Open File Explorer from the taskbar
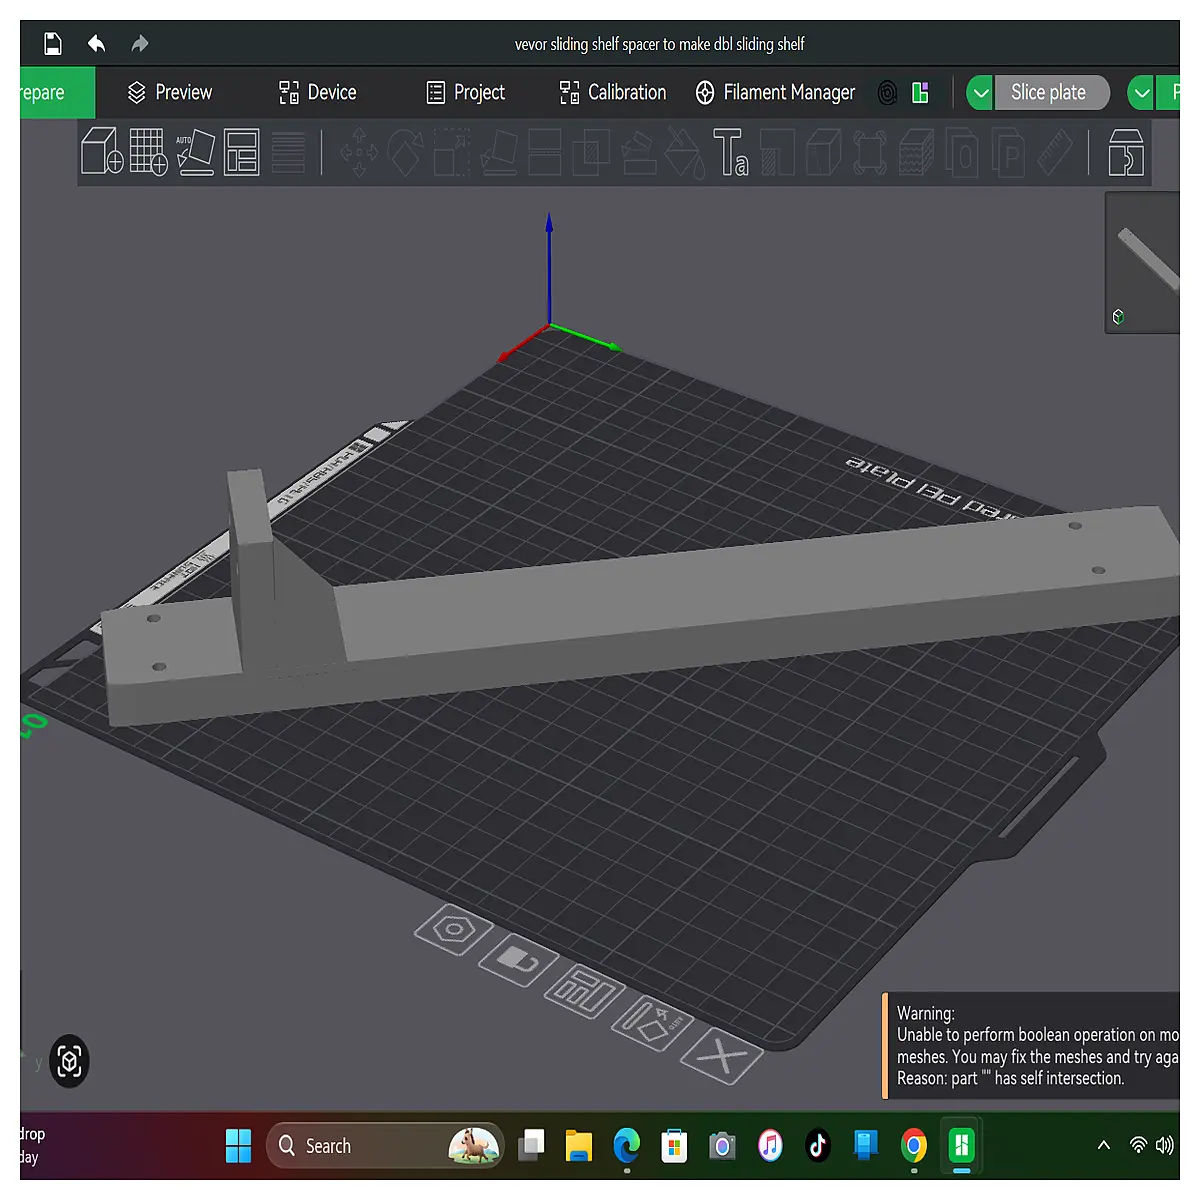The image size is (1200, 1200). 579,1146
